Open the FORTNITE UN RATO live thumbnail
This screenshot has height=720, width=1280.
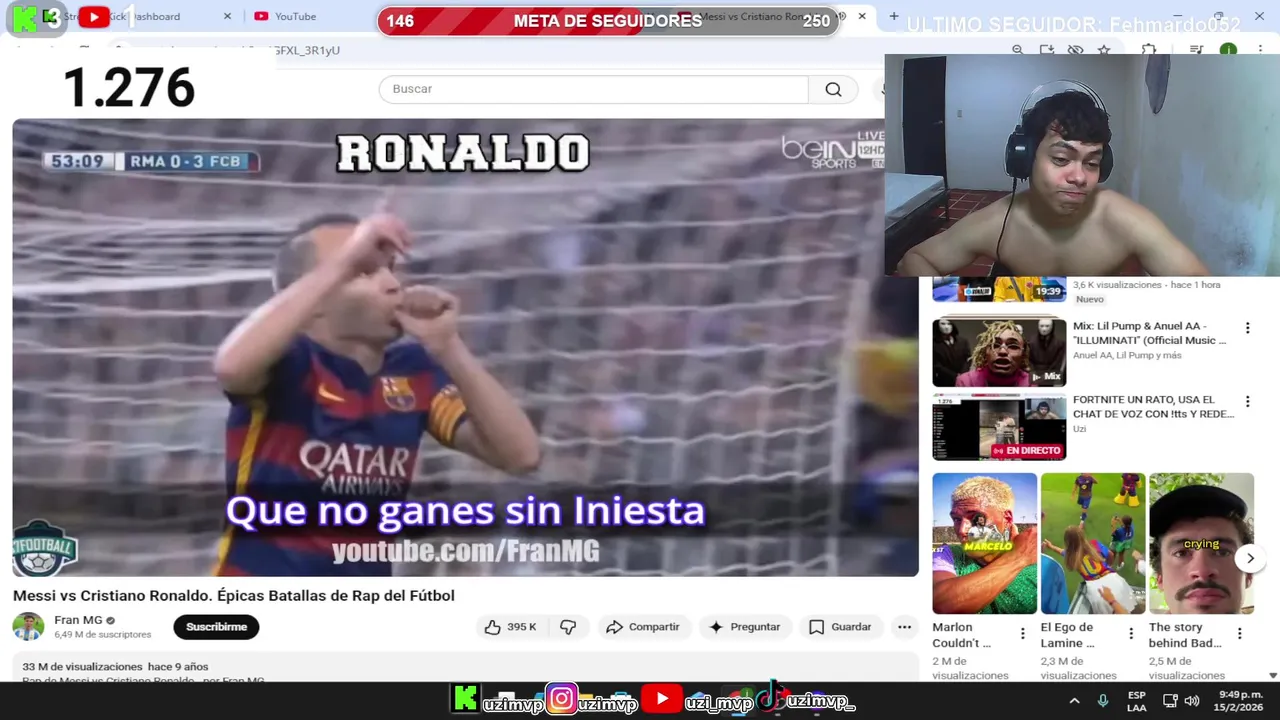[999, 427]
